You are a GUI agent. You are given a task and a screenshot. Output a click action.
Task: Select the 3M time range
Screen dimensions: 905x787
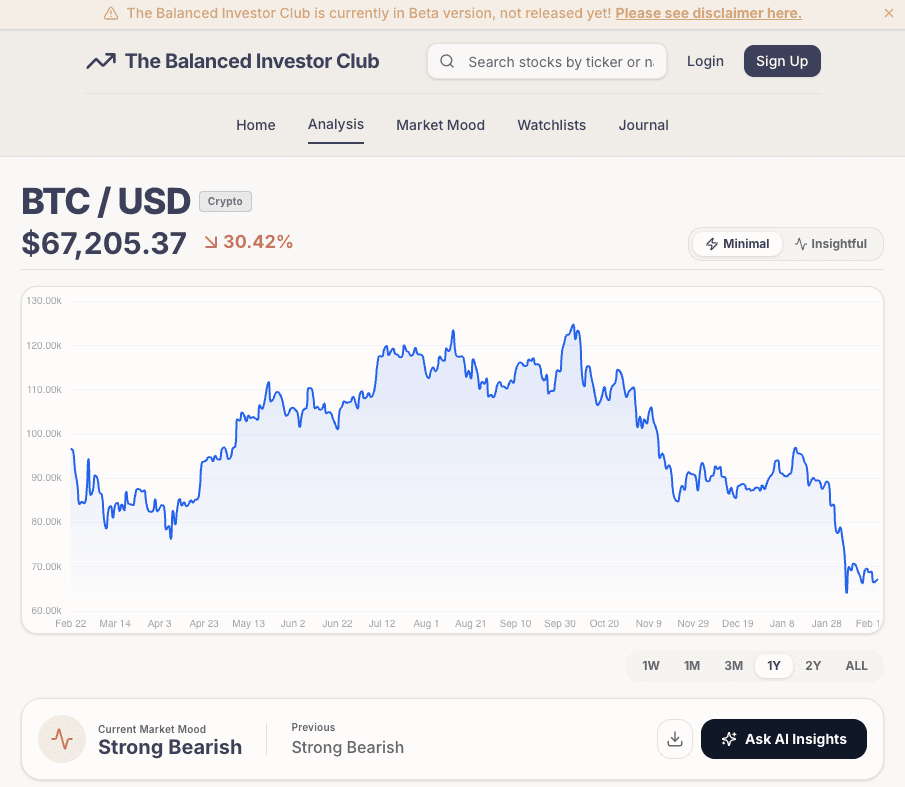coord(733,666)
